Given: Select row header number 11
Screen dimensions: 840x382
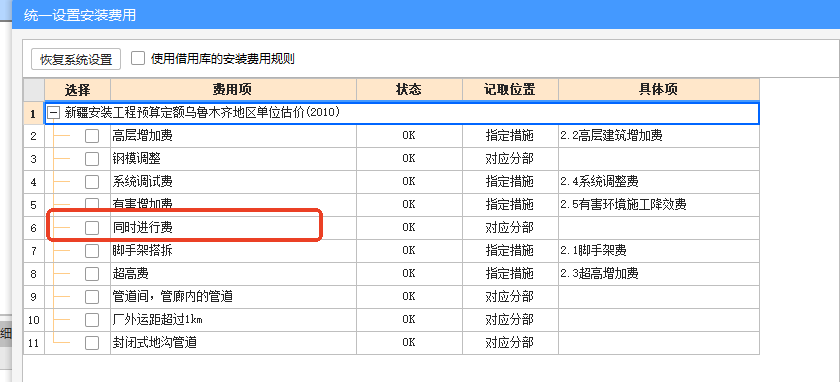Looking at the screenshot, I should 34,343.
